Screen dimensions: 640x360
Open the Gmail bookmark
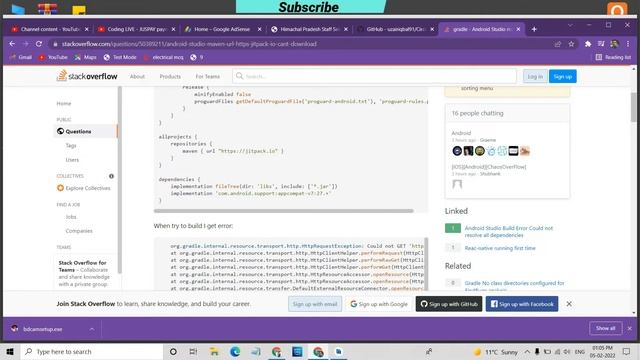[21, 57]
